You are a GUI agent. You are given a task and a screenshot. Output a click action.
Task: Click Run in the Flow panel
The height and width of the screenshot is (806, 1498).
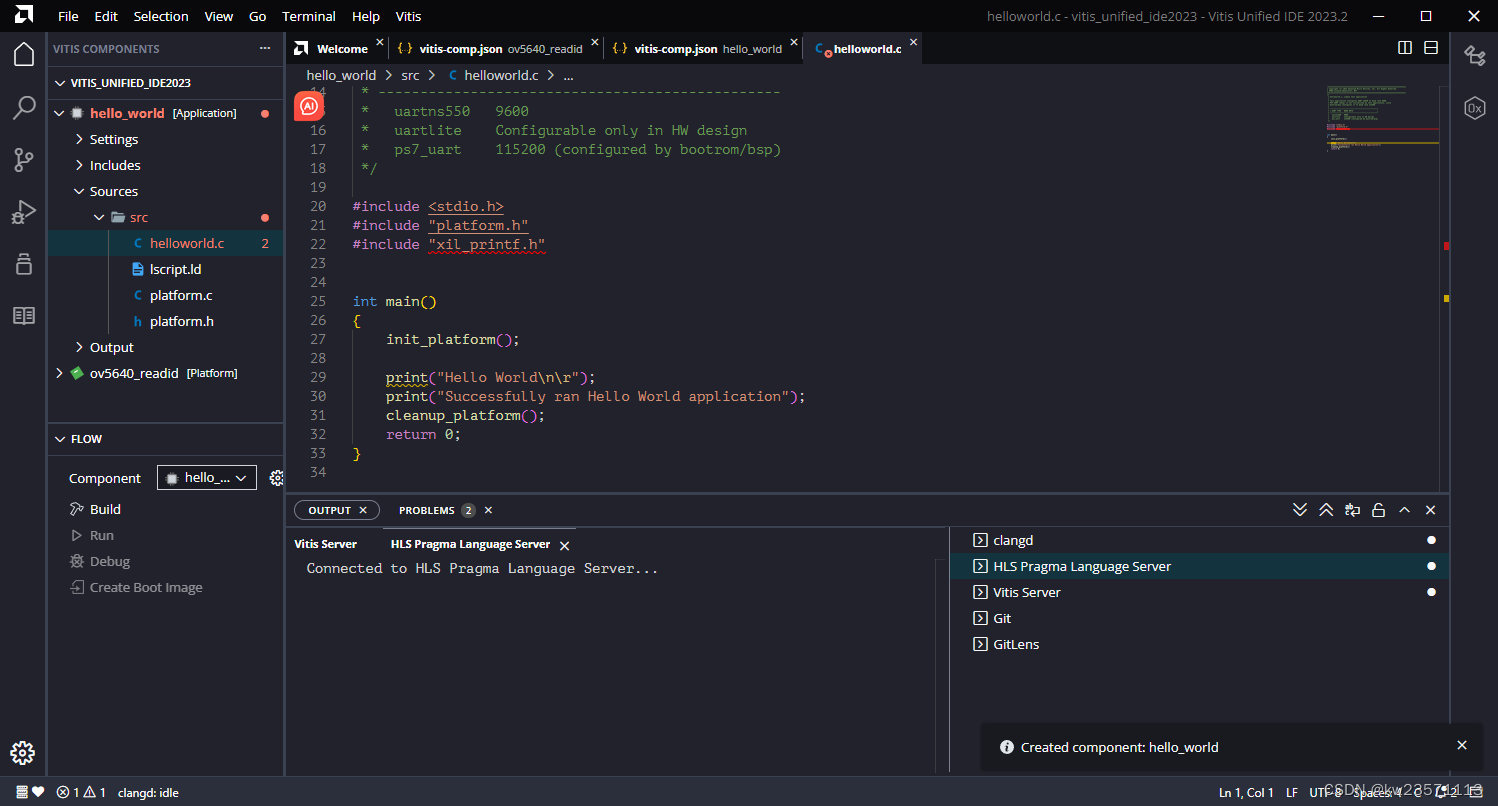pyautogui.click(x=102, y=535)
